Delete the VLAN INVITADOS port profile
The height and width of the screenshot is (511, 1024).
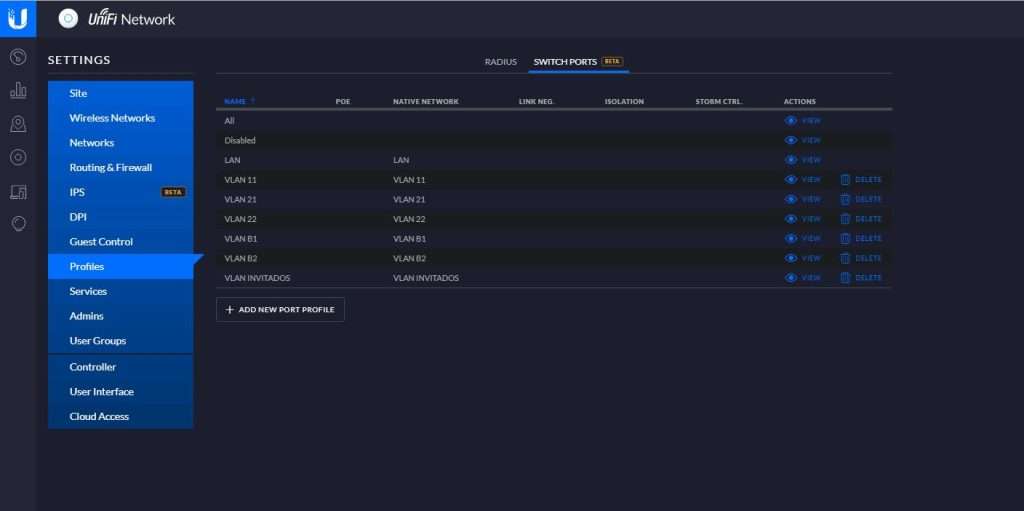click(x=860, y=278)
